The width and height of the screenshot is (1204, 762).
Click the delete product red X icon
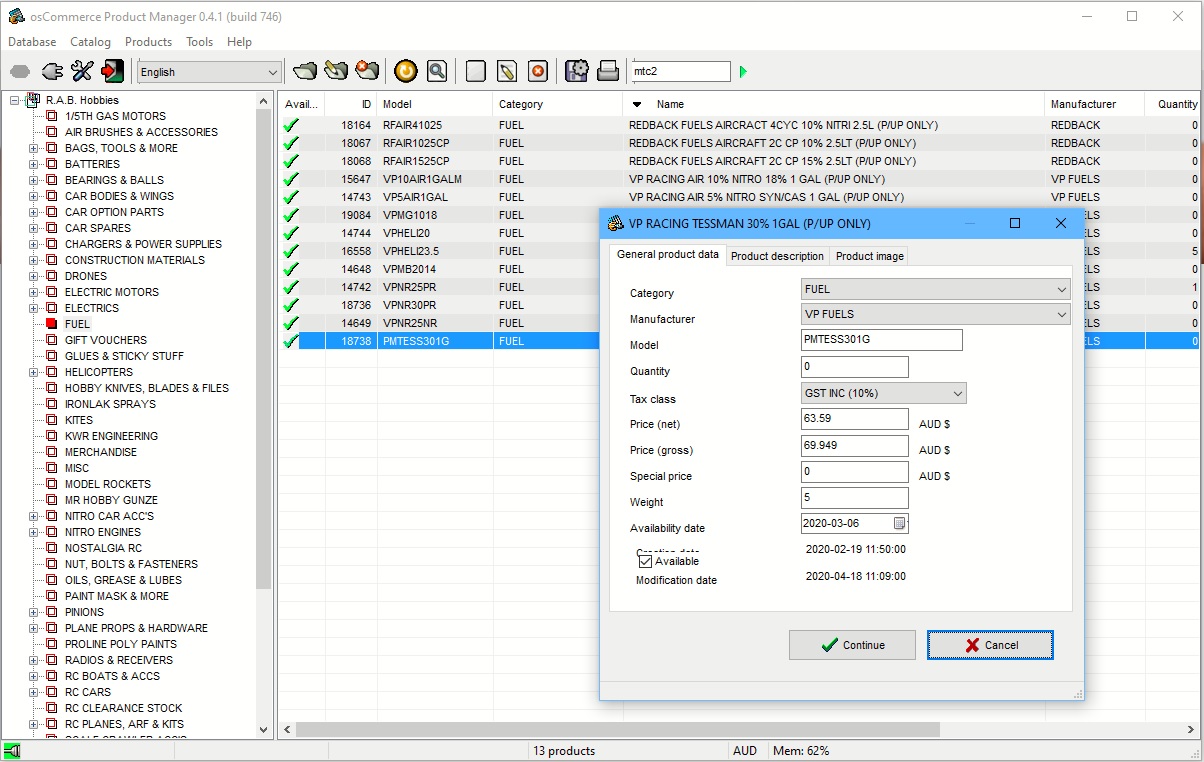click(x=538, y=71)
